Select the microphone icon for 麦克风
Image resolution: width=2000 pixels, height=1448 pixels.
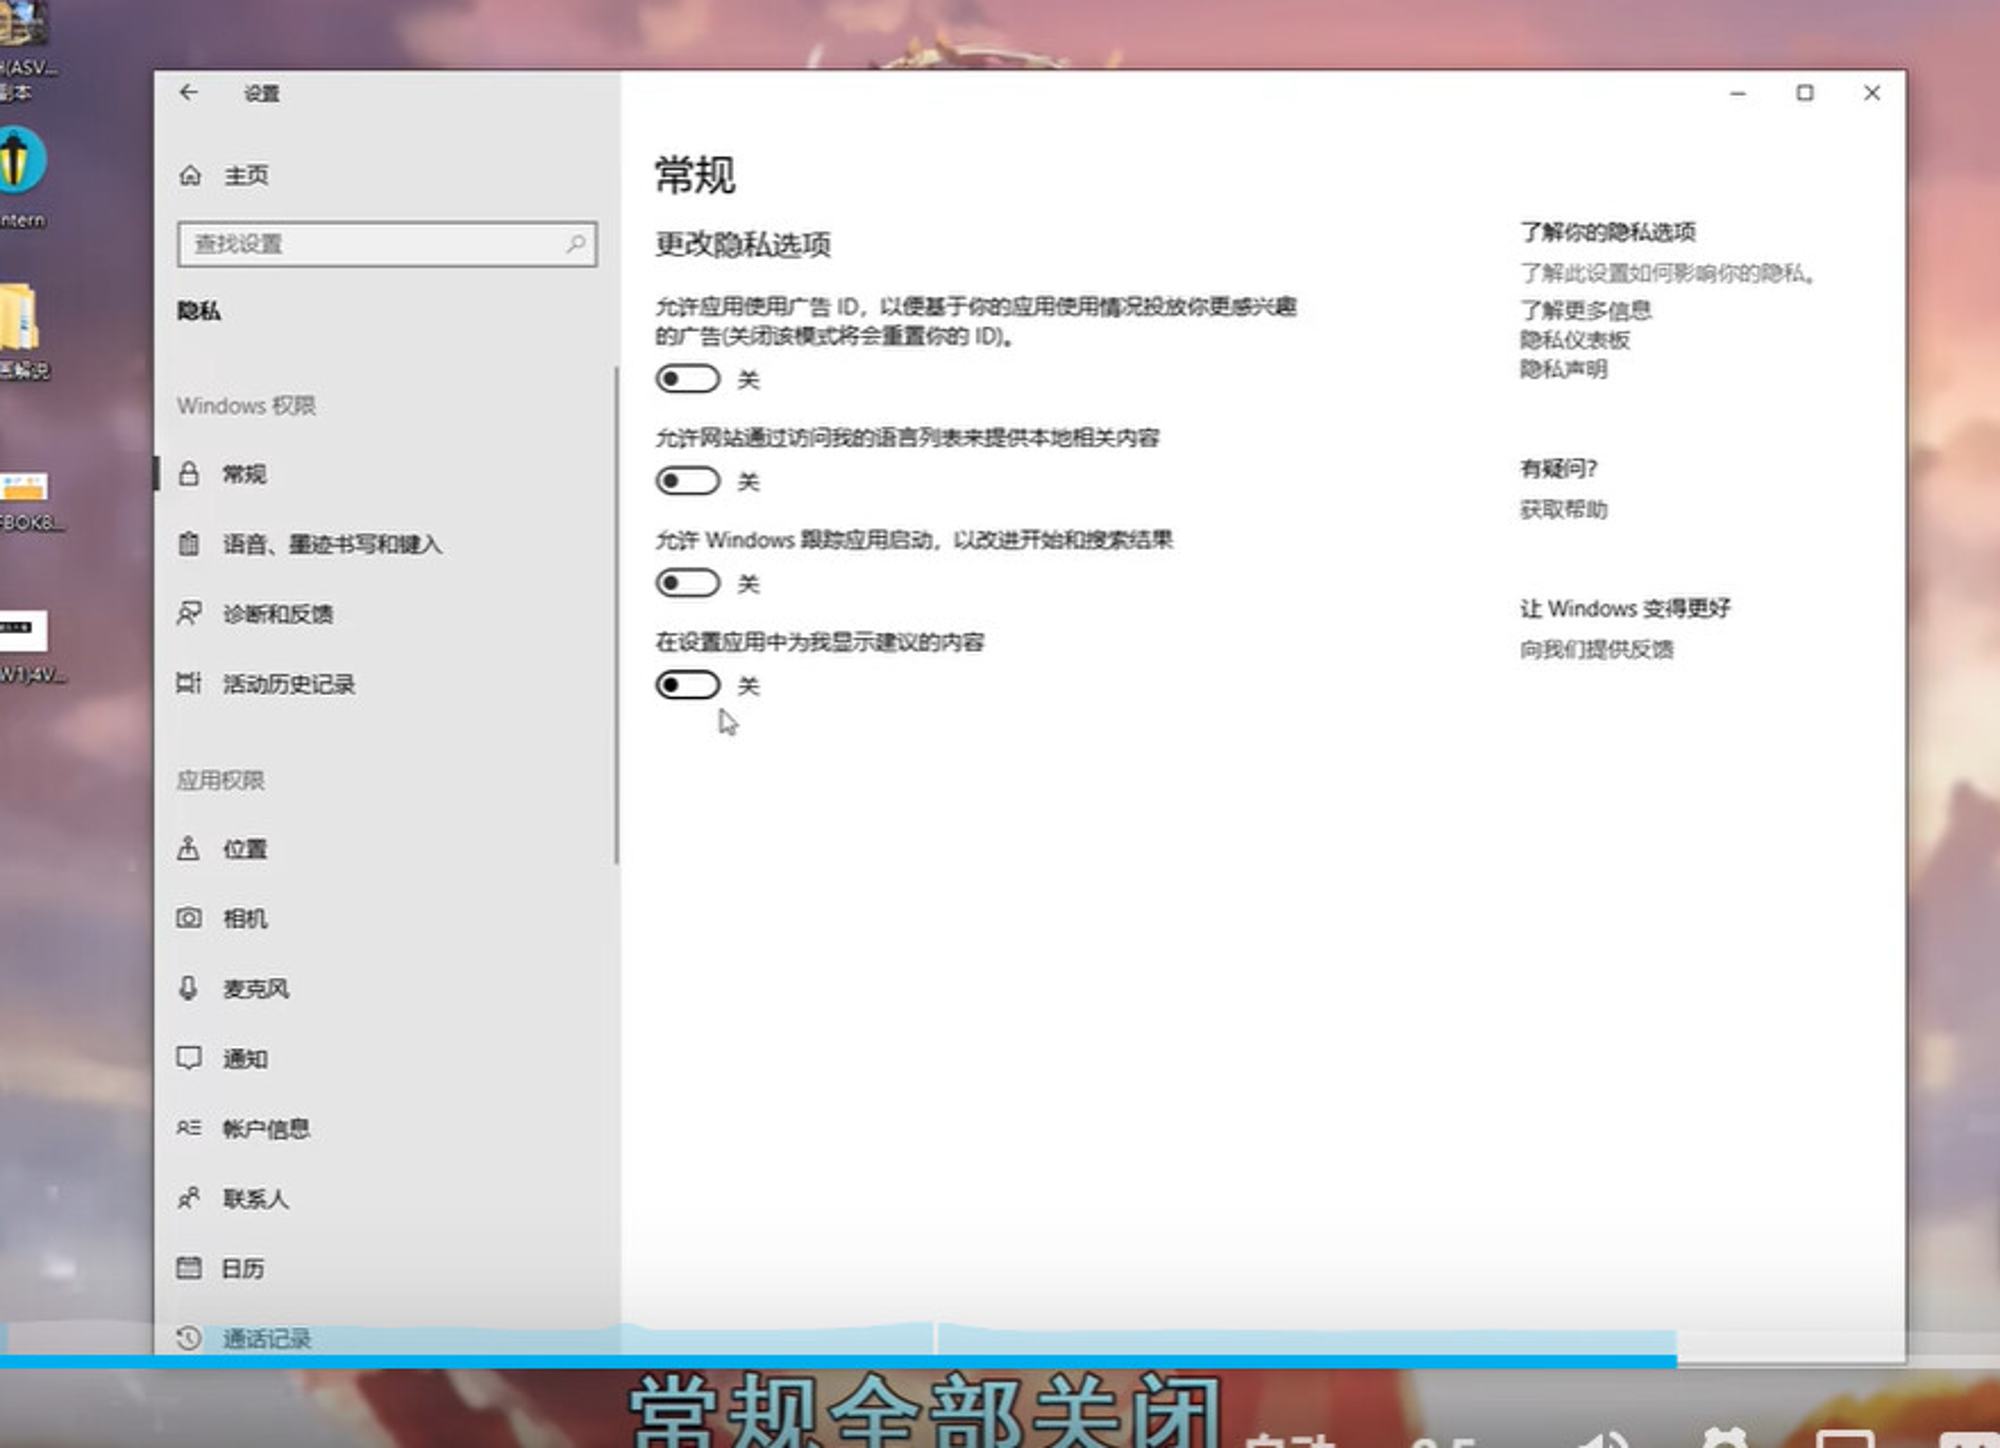coord(189,988)
